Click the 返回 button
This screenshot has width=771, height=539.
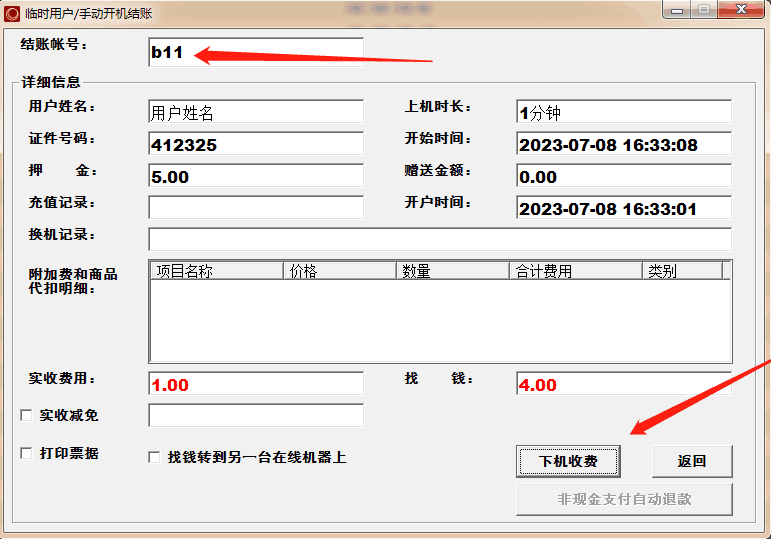pos(692,461)
